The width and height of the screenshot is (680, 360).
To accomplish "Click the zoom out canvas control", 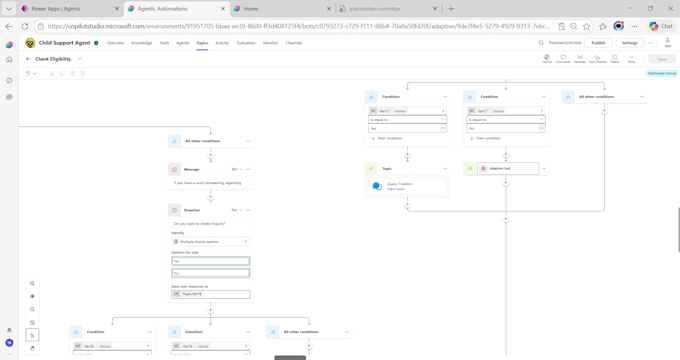I will (x=32, y=309).
